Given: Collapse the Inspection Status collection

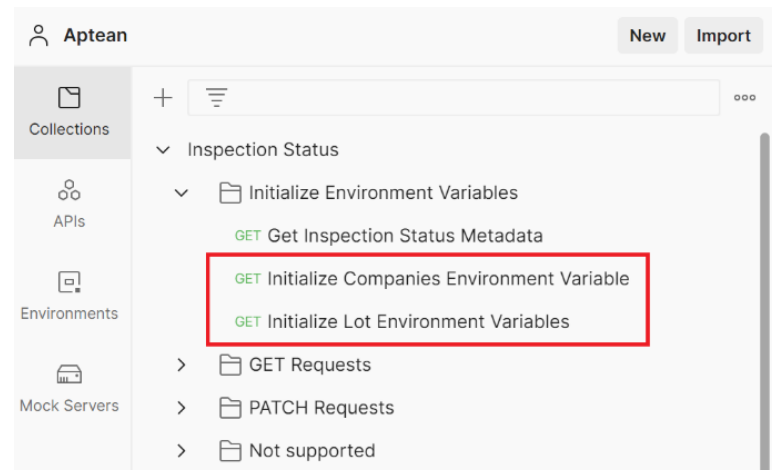Looking at the screenshot, I should pyautogui.click(x=163, y=150).
